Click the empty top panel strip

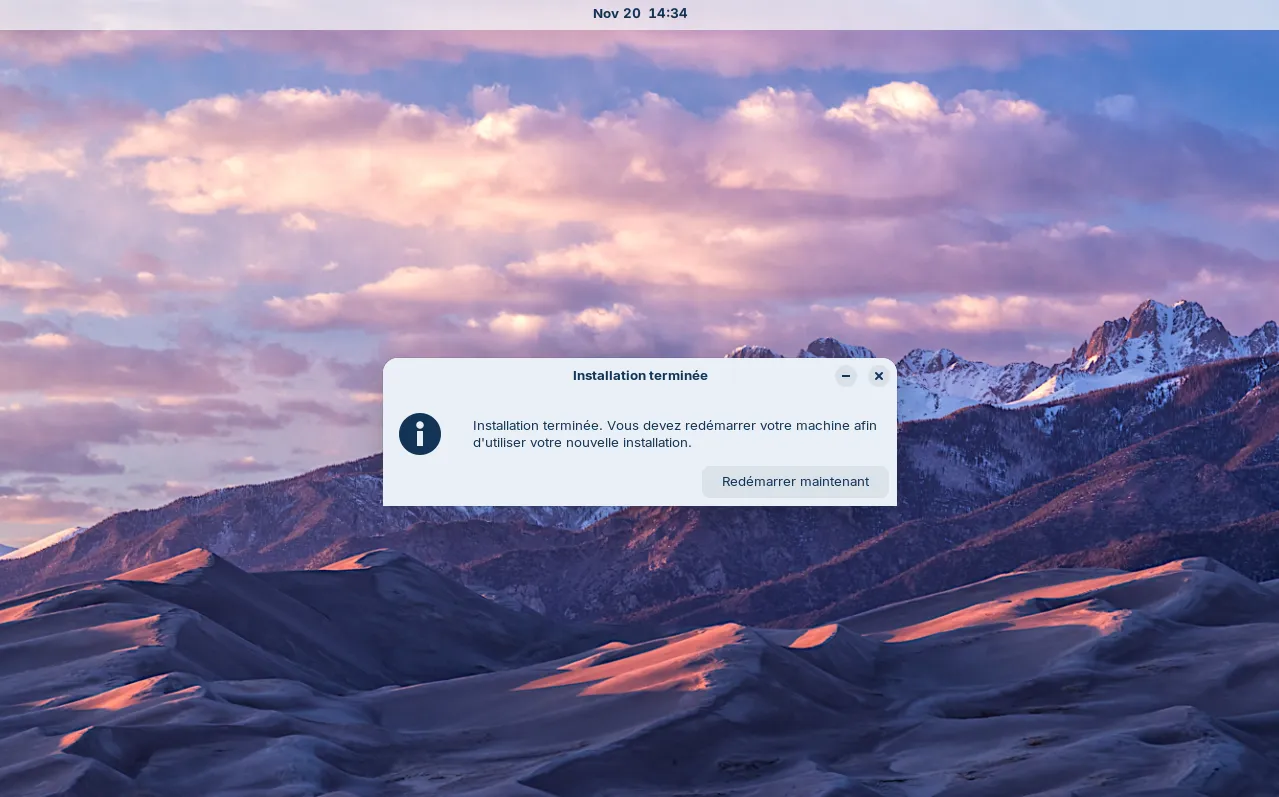pyautogui.click(x=200, y=14)
